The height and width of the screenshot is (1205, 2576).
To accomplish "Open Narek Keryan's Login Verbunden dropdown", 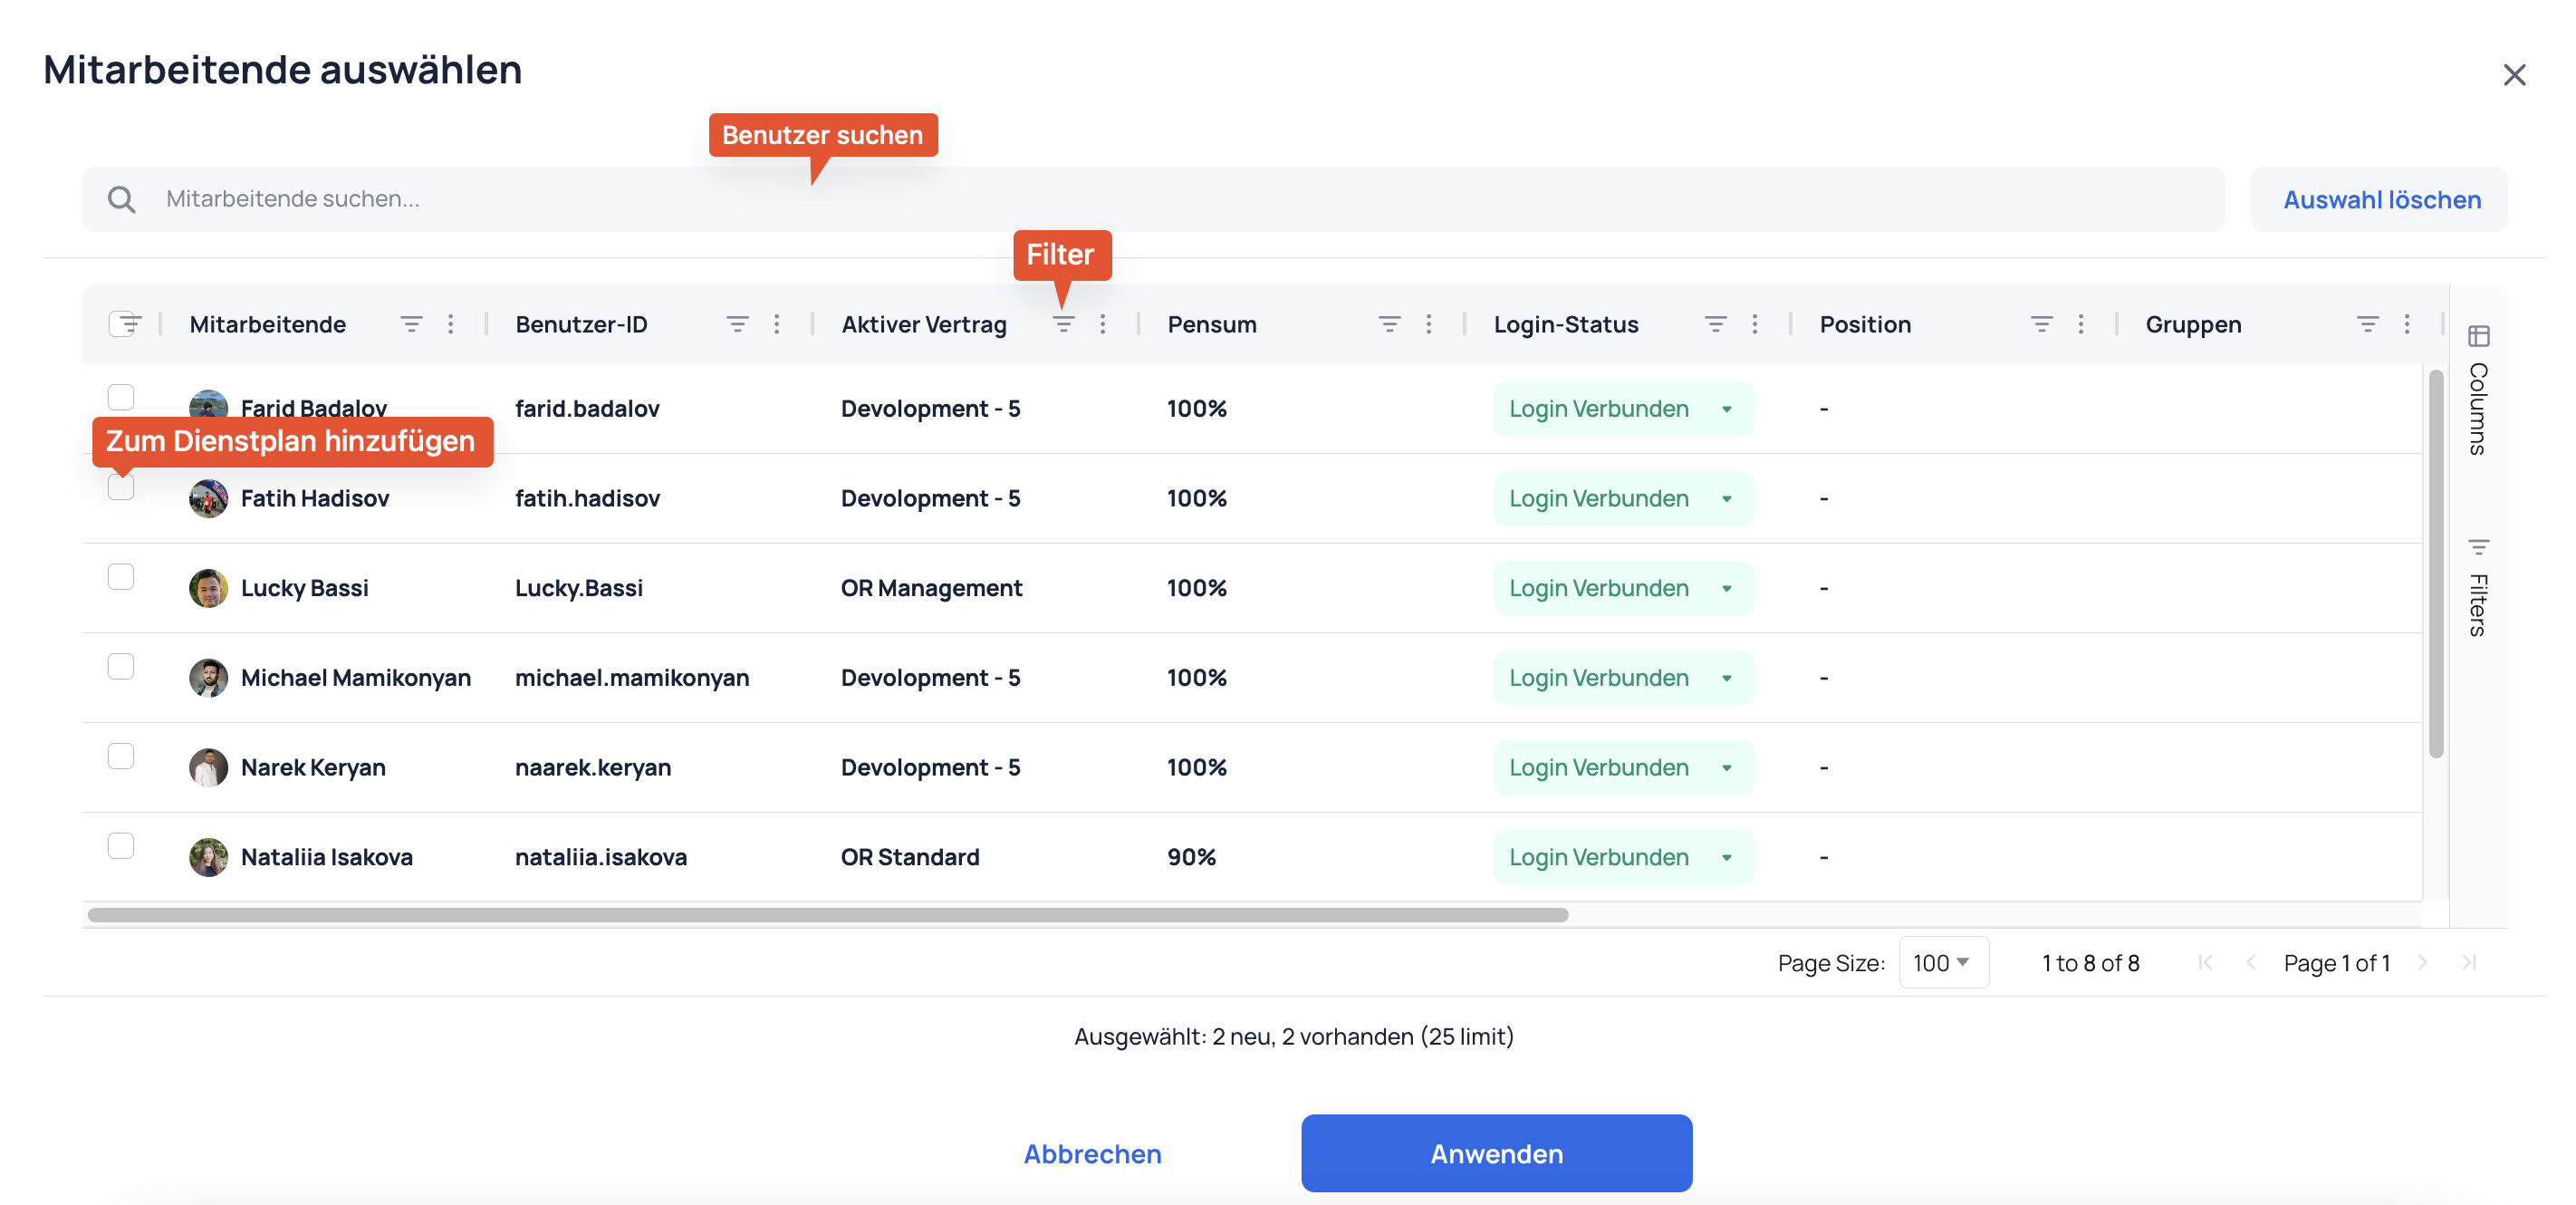I will click(x=1623, y=768).
